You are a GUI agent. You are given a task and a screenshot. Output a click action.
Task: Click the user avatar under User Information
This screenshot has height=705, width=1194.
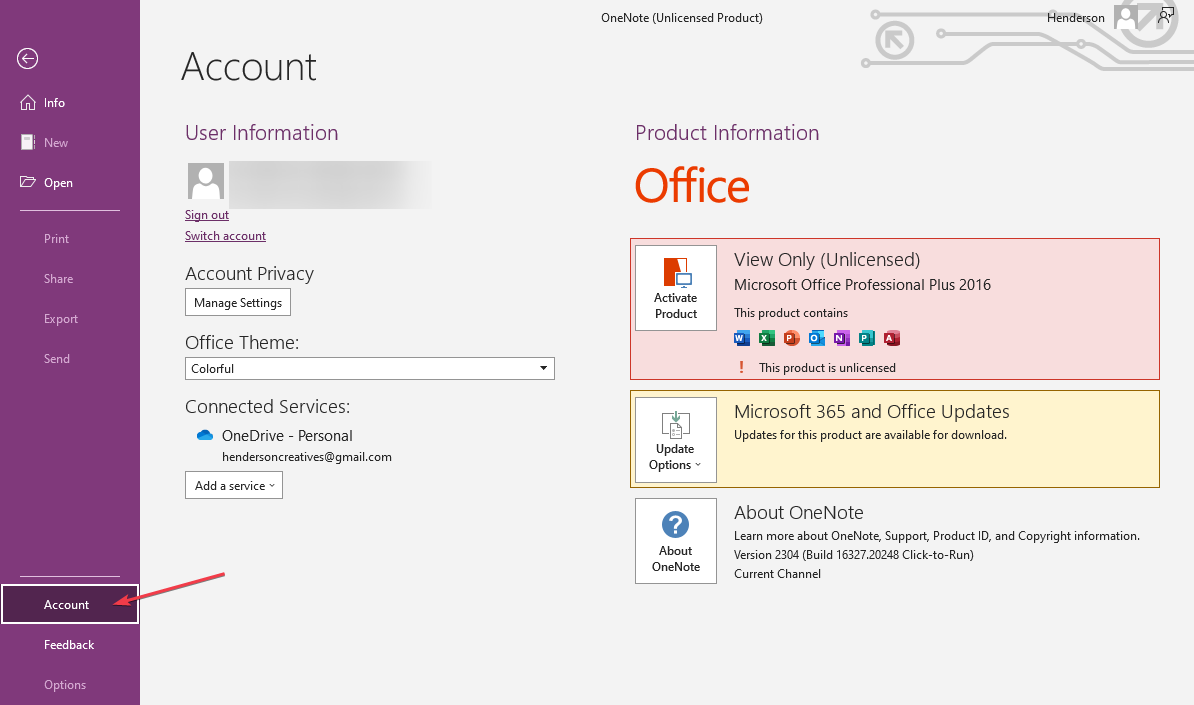206,181
